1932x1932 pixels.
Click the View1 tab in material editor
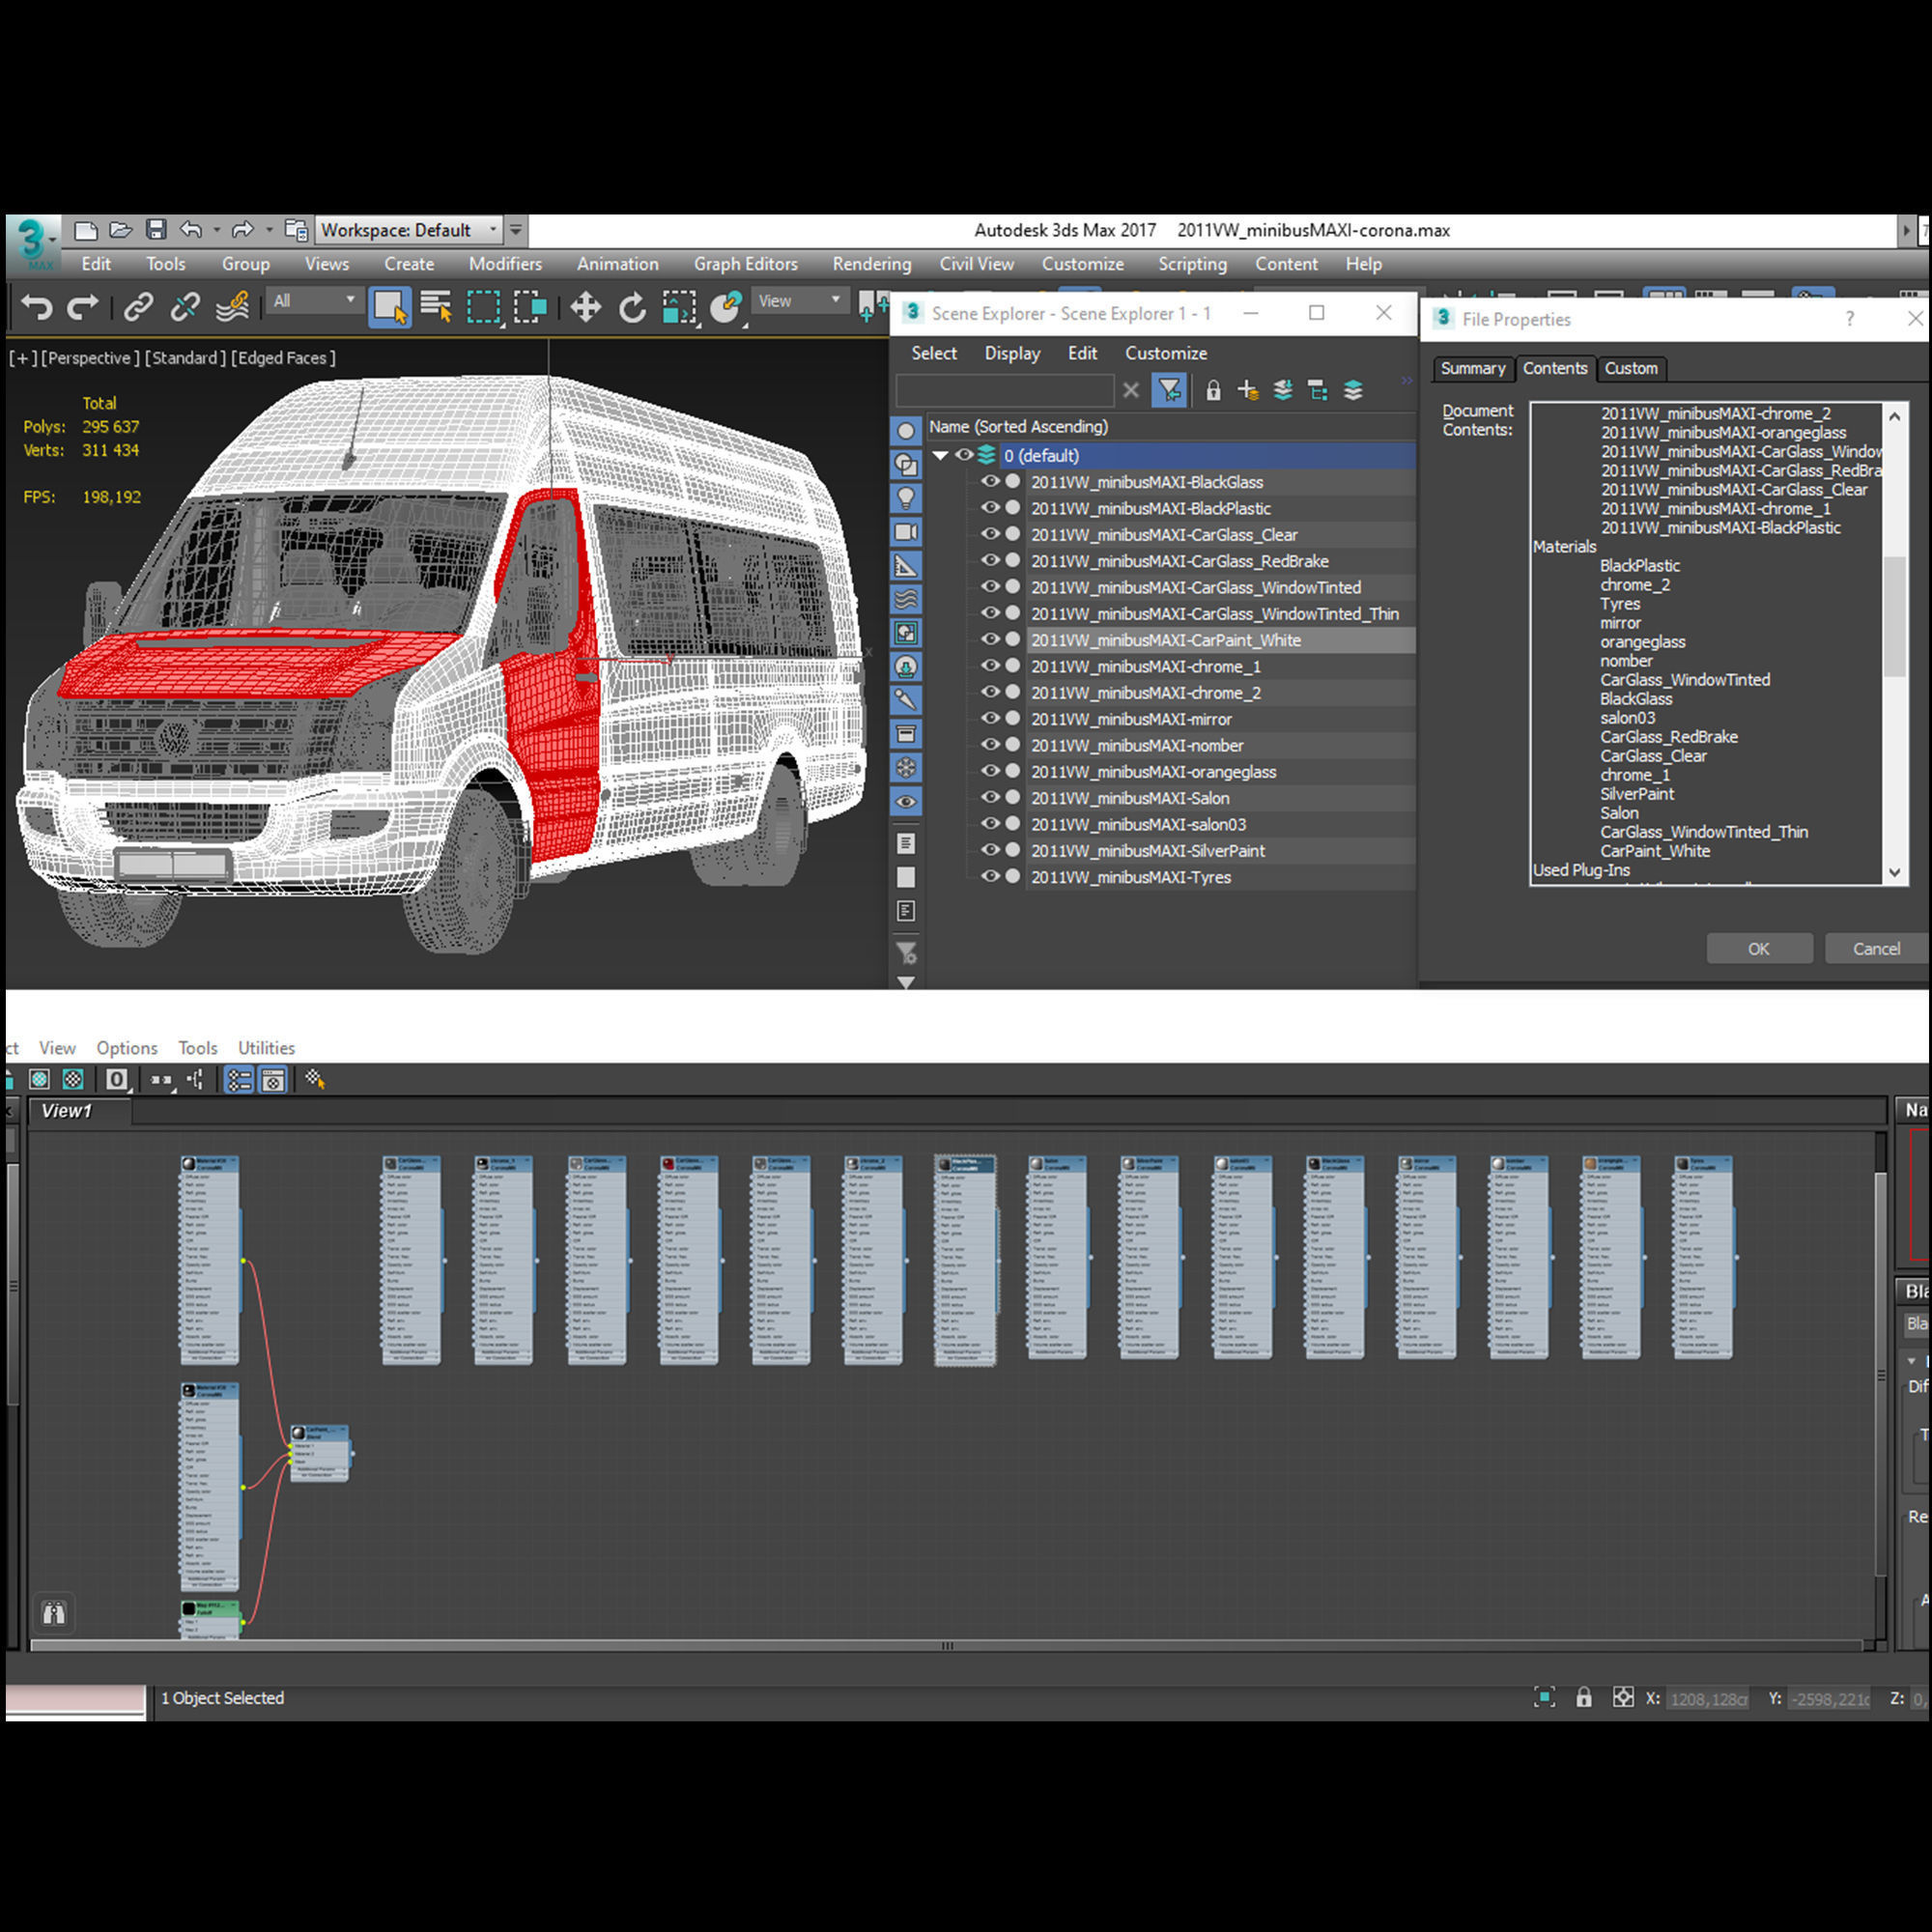point(81,1111)
